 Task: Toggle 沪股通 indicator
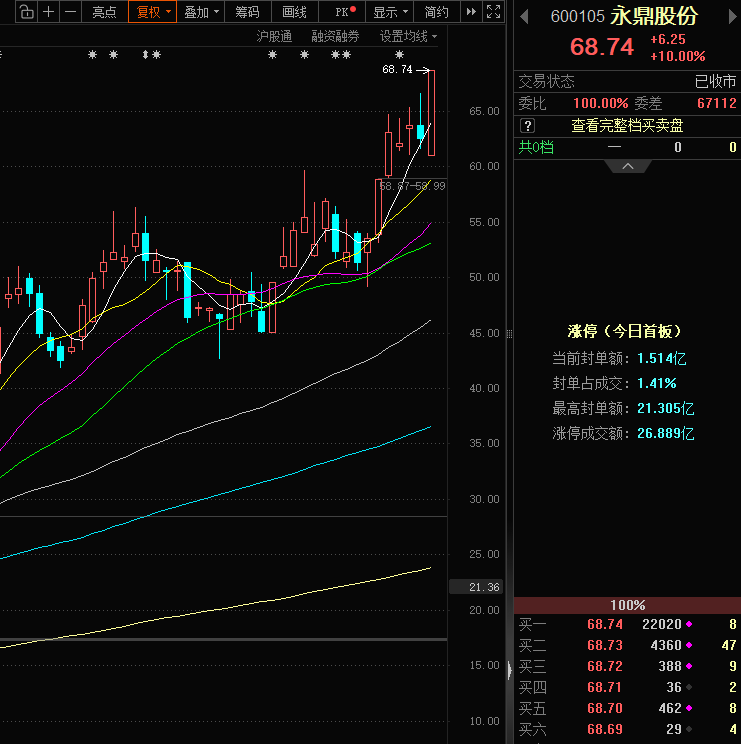[274, 36]
